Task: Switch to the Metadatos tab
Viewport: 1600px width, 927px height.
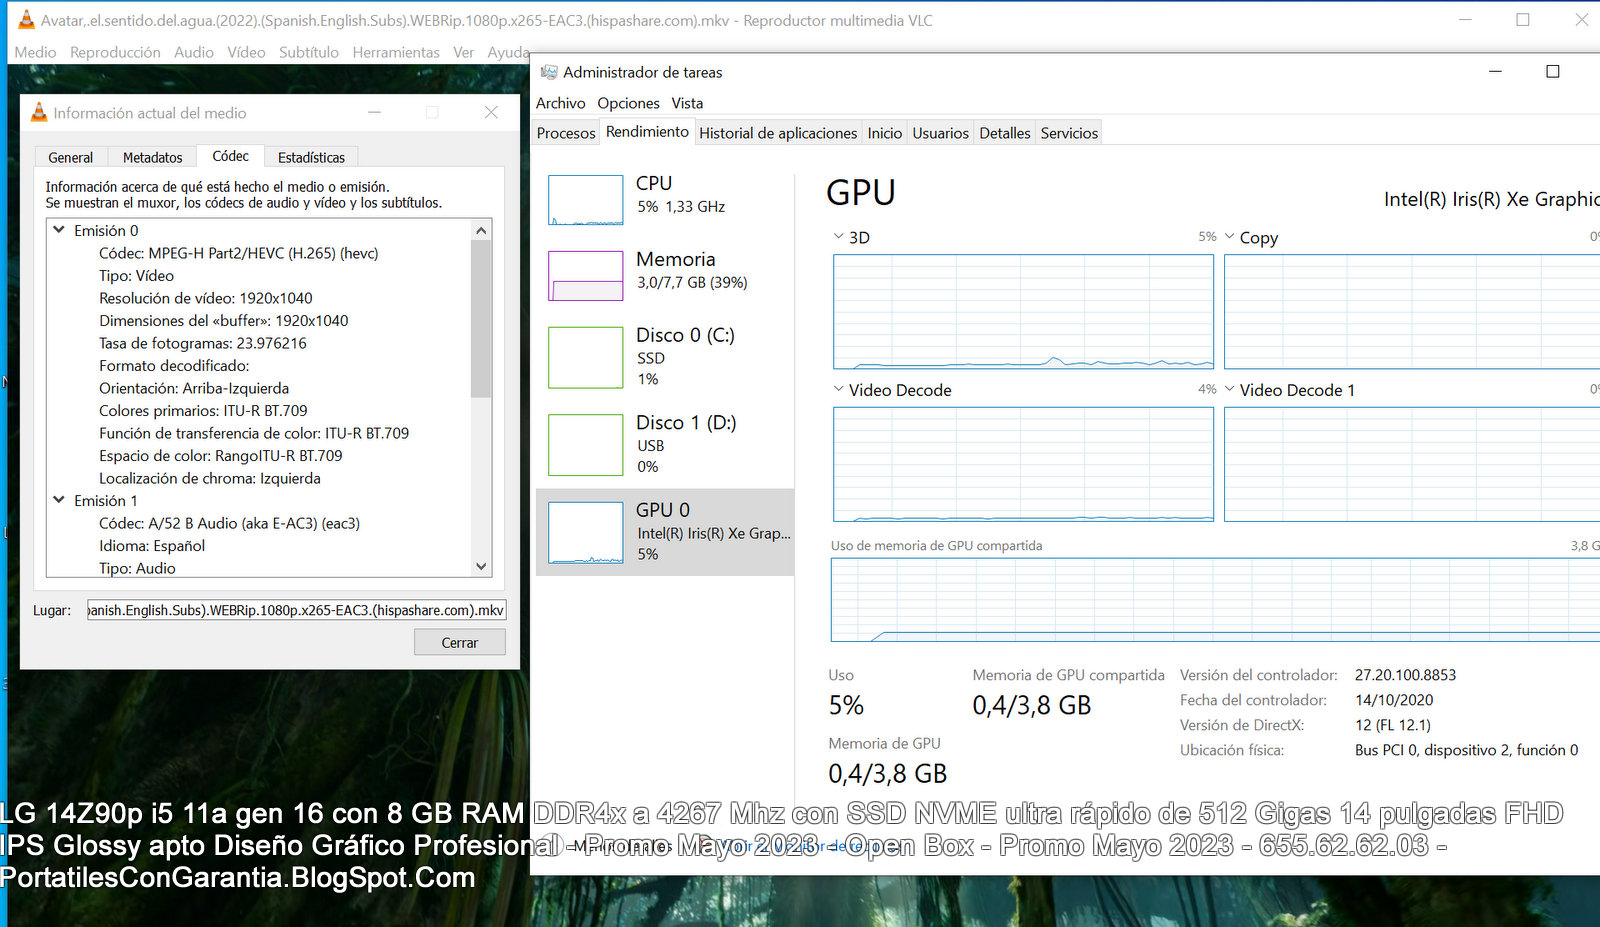Action: tap(152, 157)
